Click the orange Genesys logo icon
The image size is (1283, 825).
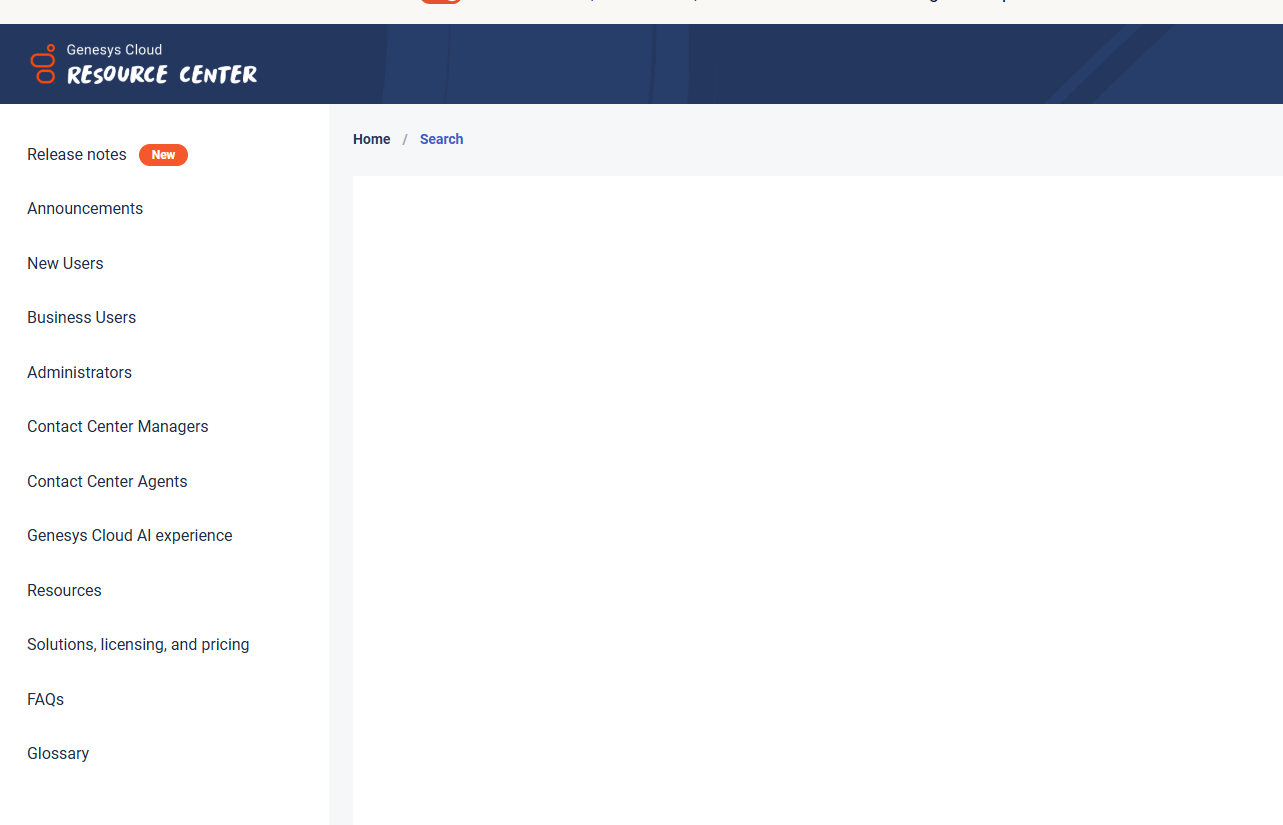43,64
